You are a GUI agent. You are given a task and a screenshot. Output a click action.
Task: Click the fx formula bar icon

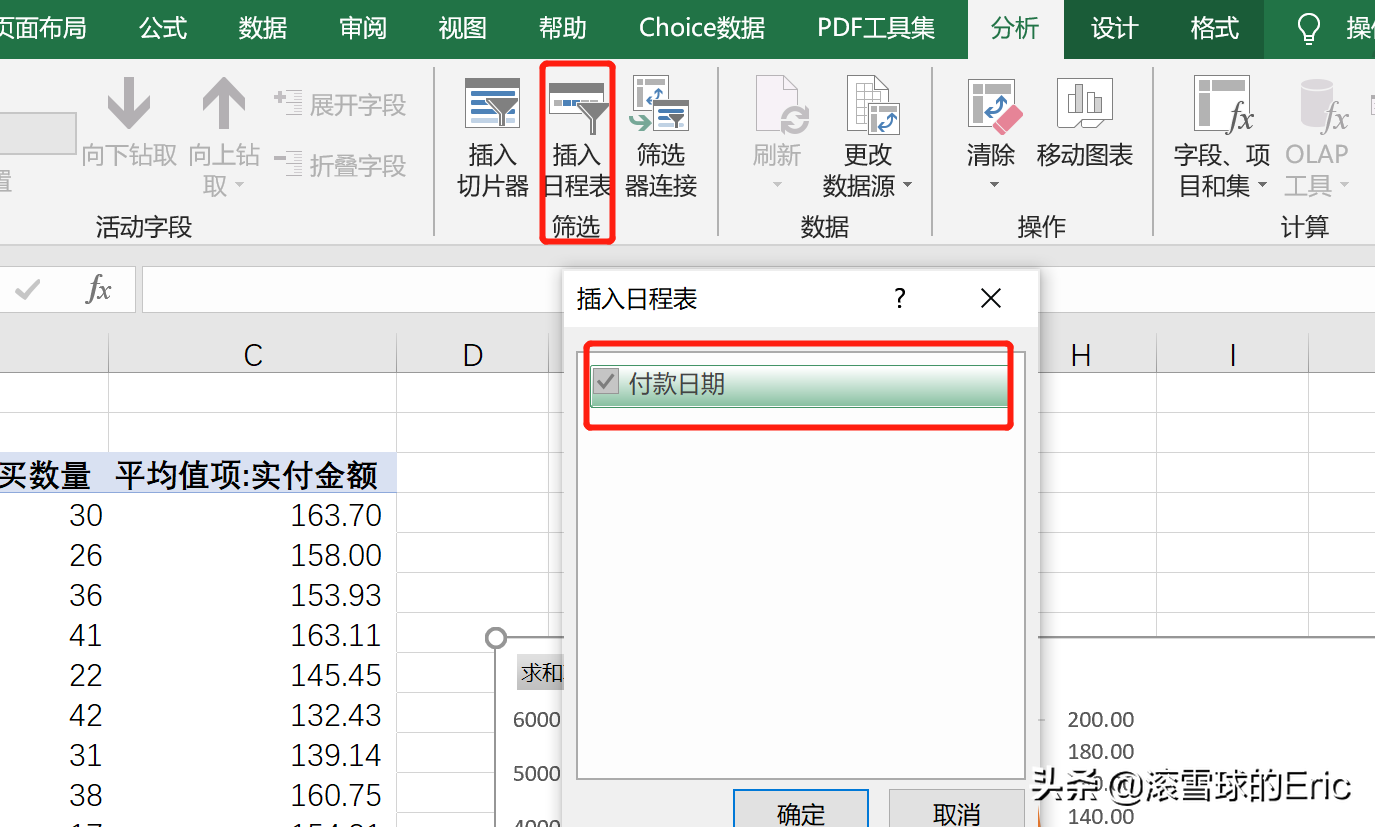[x=97, y=289]
